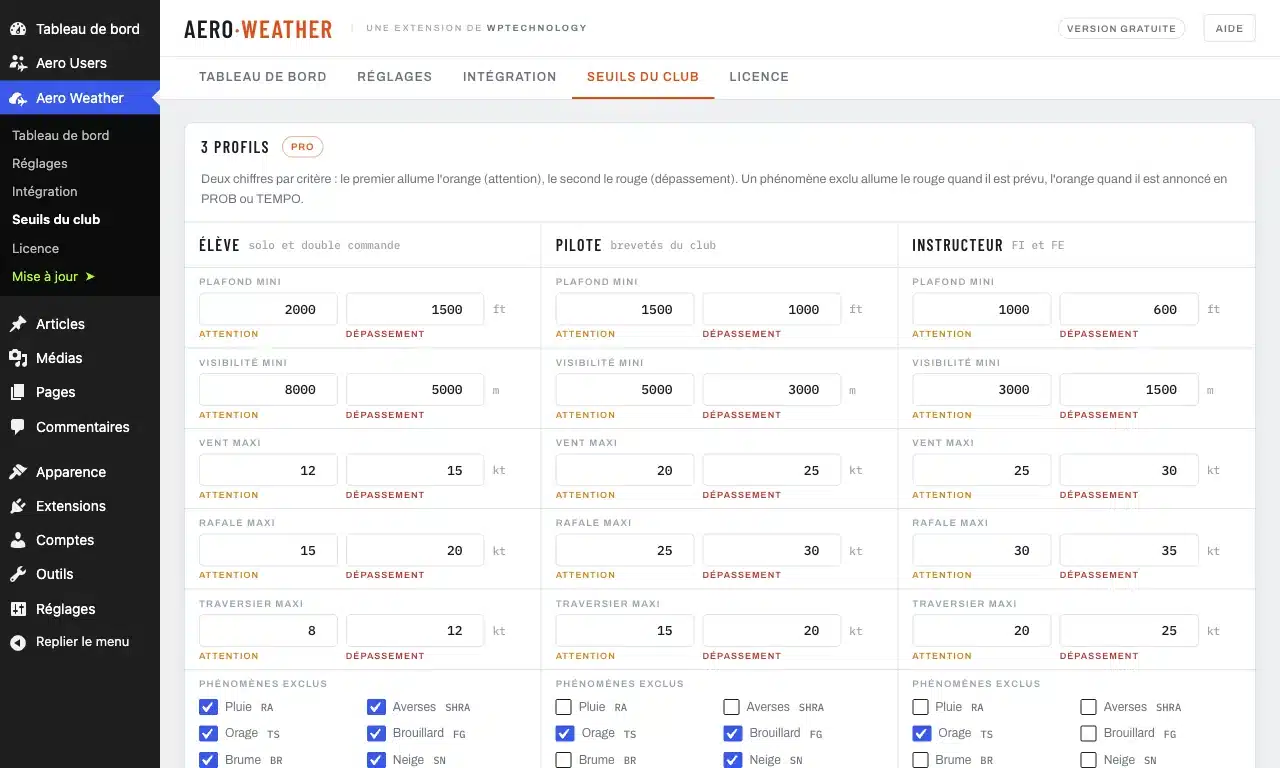
Task: Switch to the Réglages plugin tab
Action: tap(395, 77)
